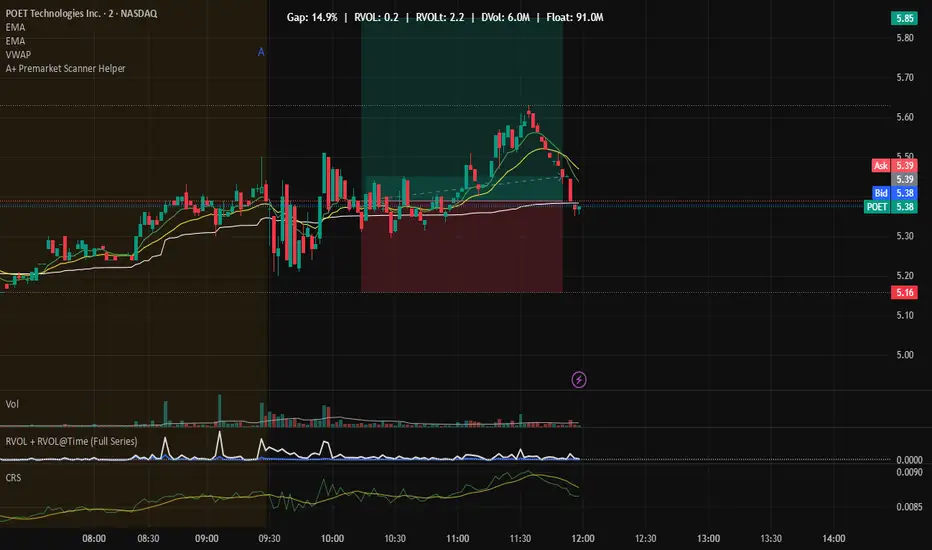Click the 0.0085 CRS scale value
The height and width of the screenshot is (550, 932).
pos(909,507)
